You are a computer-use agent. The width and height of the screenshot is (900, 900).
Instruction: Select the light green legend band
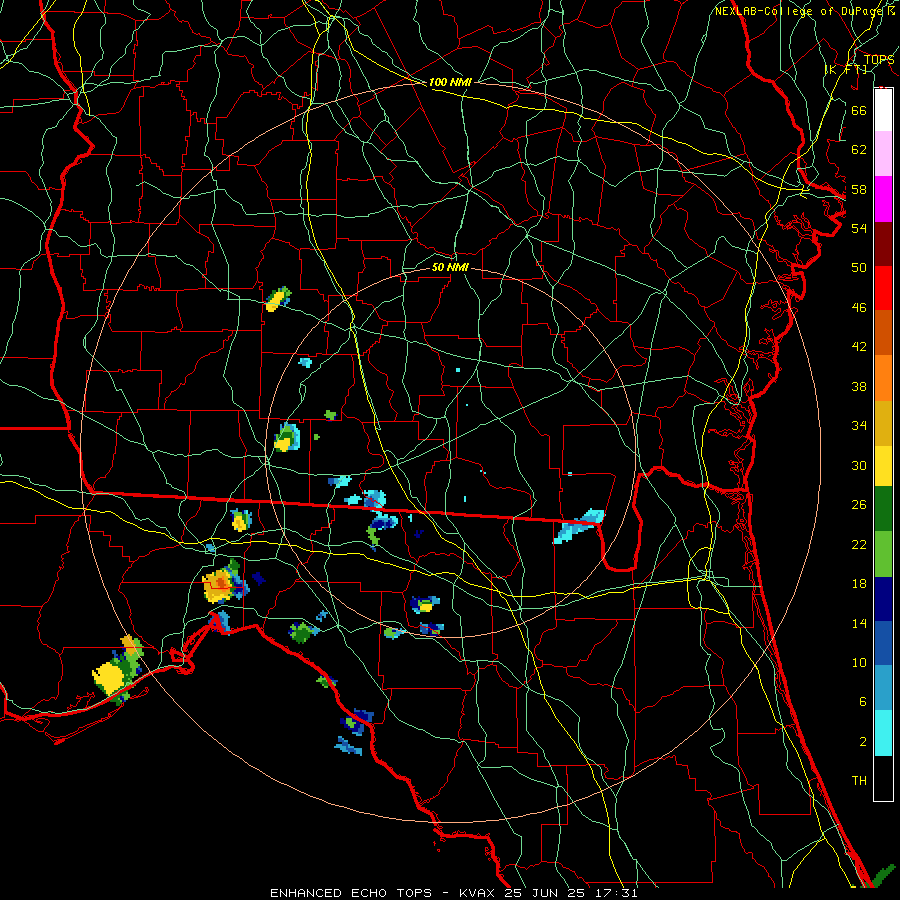(883, 554)
